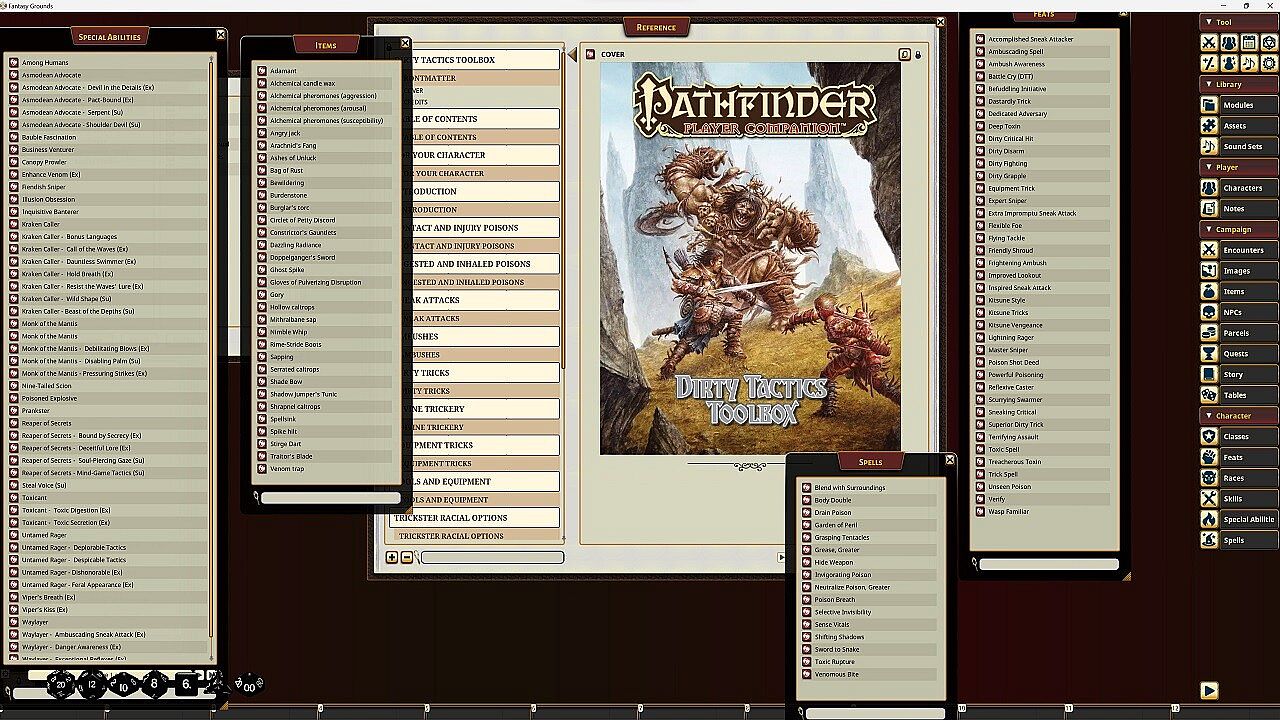Viewport: 1280px width, 720px height.
Task: Click the filter field in the Feats window
Action: tap(1048, 564)
